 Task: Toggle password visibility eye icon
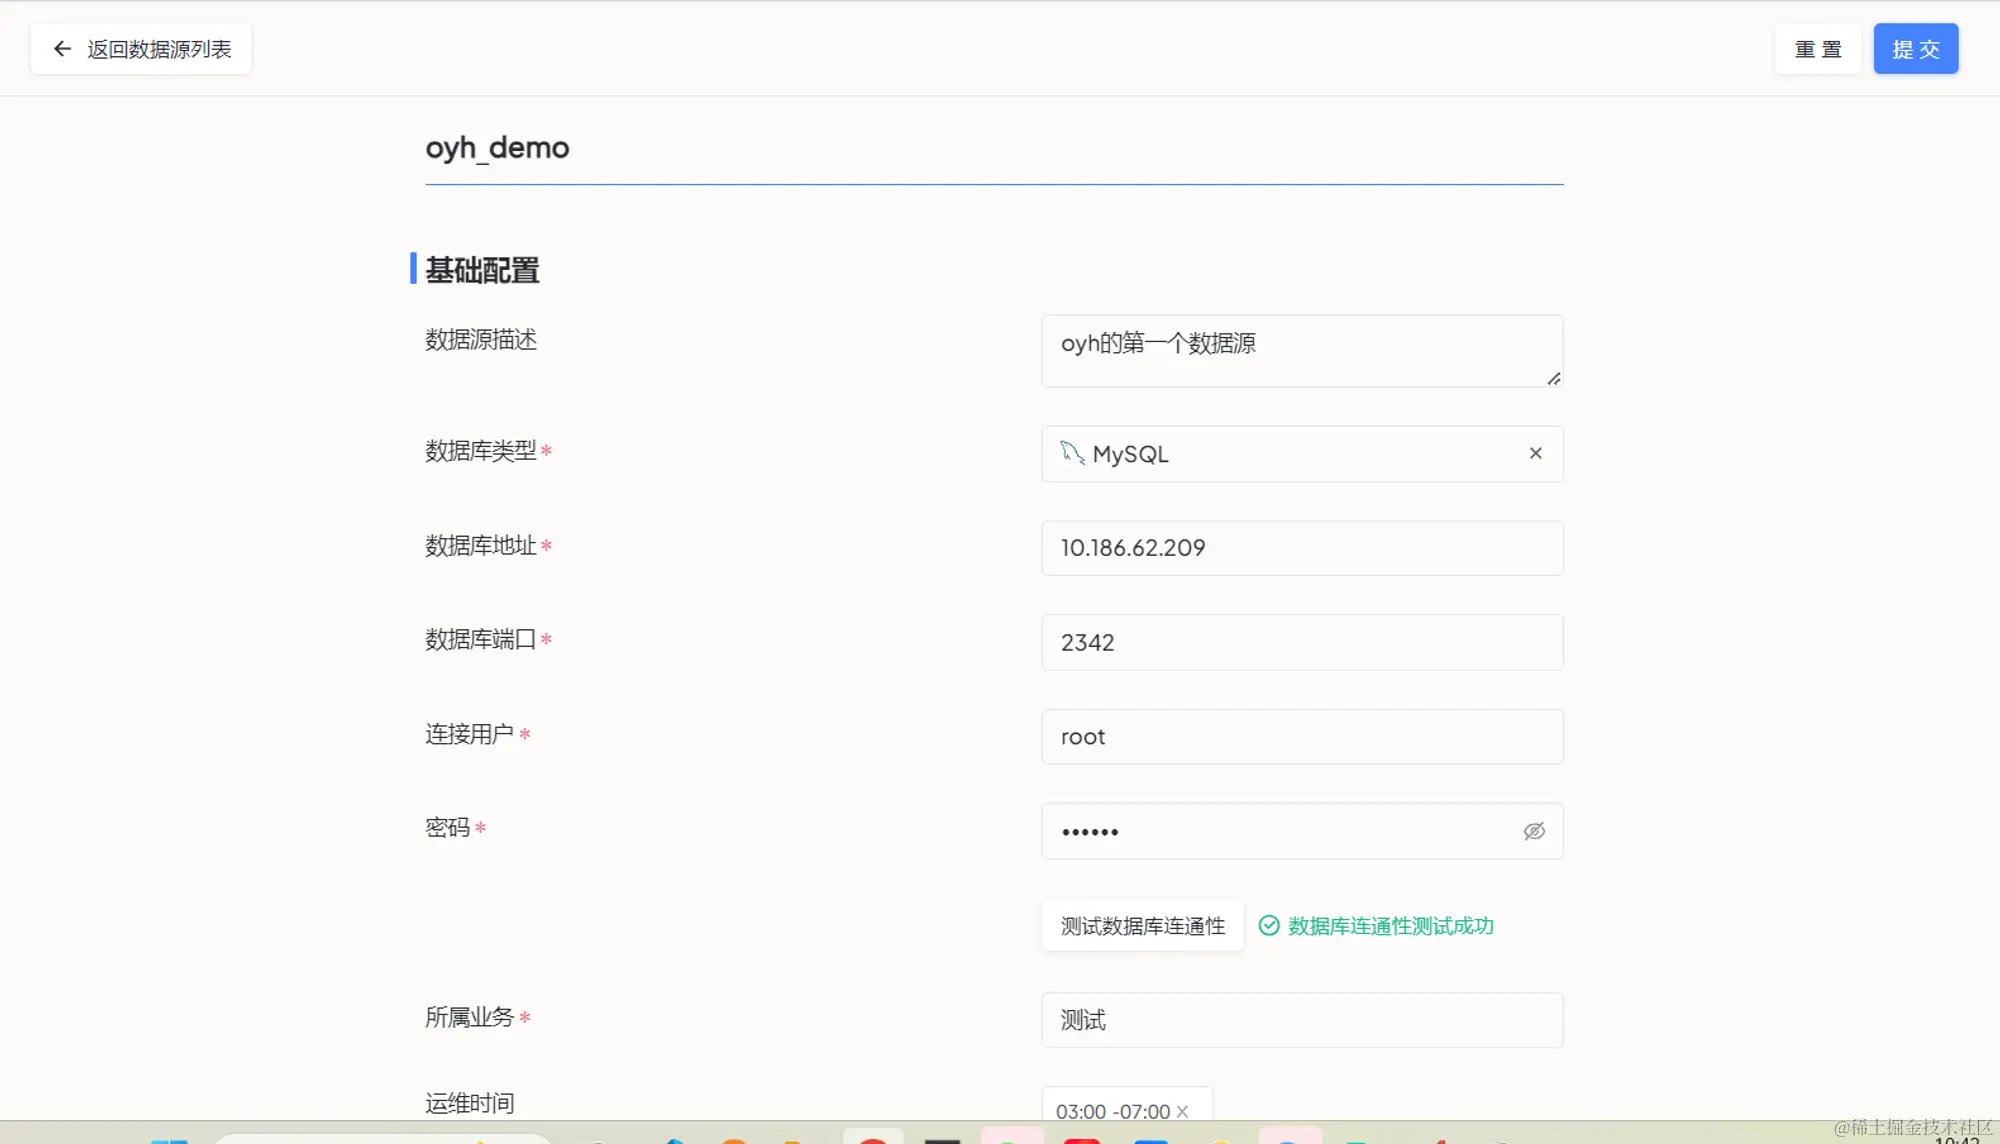click(1533, 831)
